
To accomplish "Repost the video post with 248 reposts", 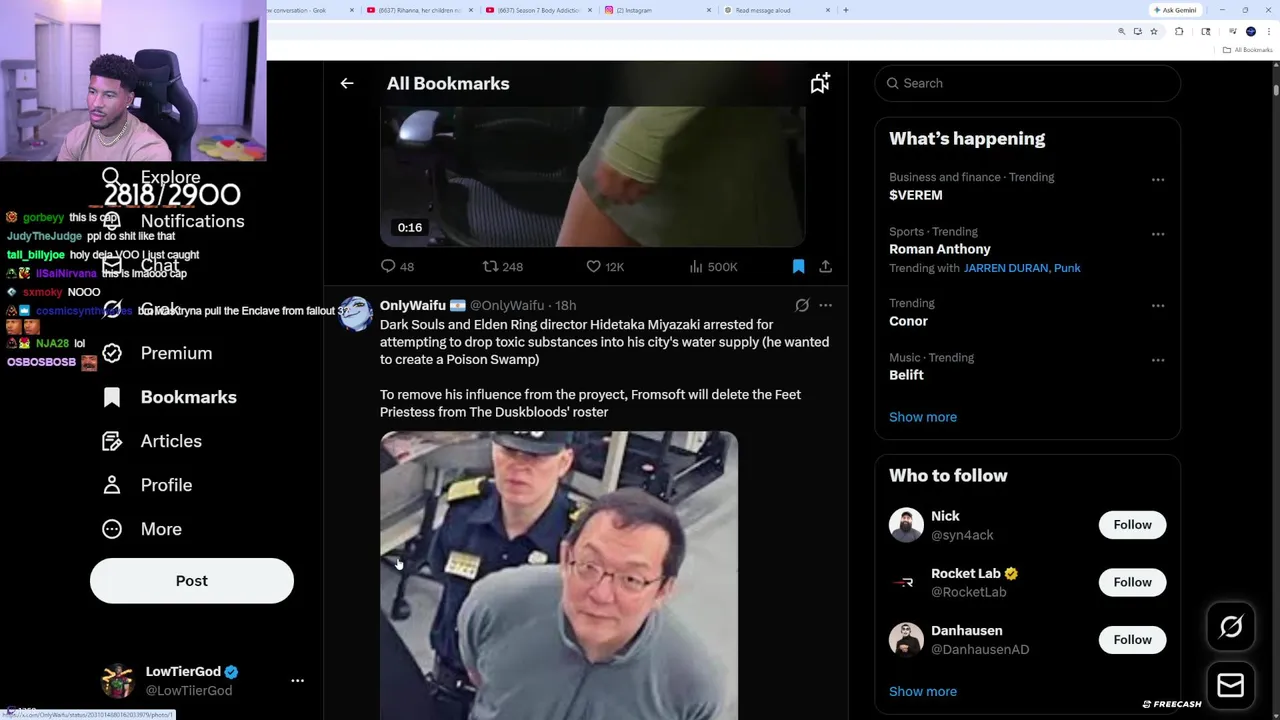I will point(502,267).
